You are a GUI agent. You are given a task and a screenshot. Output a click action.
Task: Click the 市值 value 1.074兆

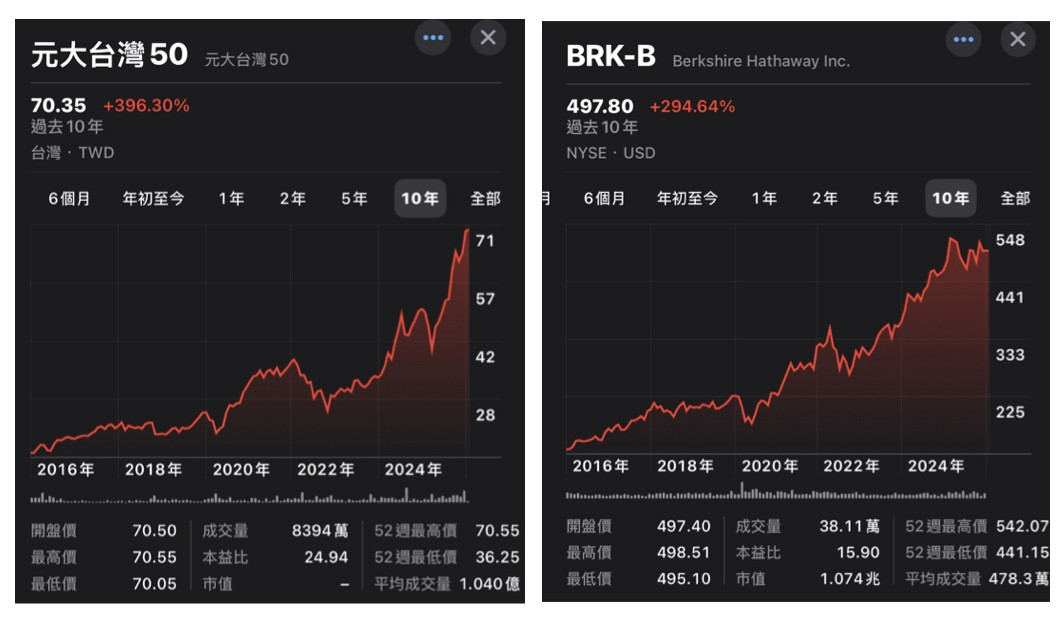click(850, 579)
